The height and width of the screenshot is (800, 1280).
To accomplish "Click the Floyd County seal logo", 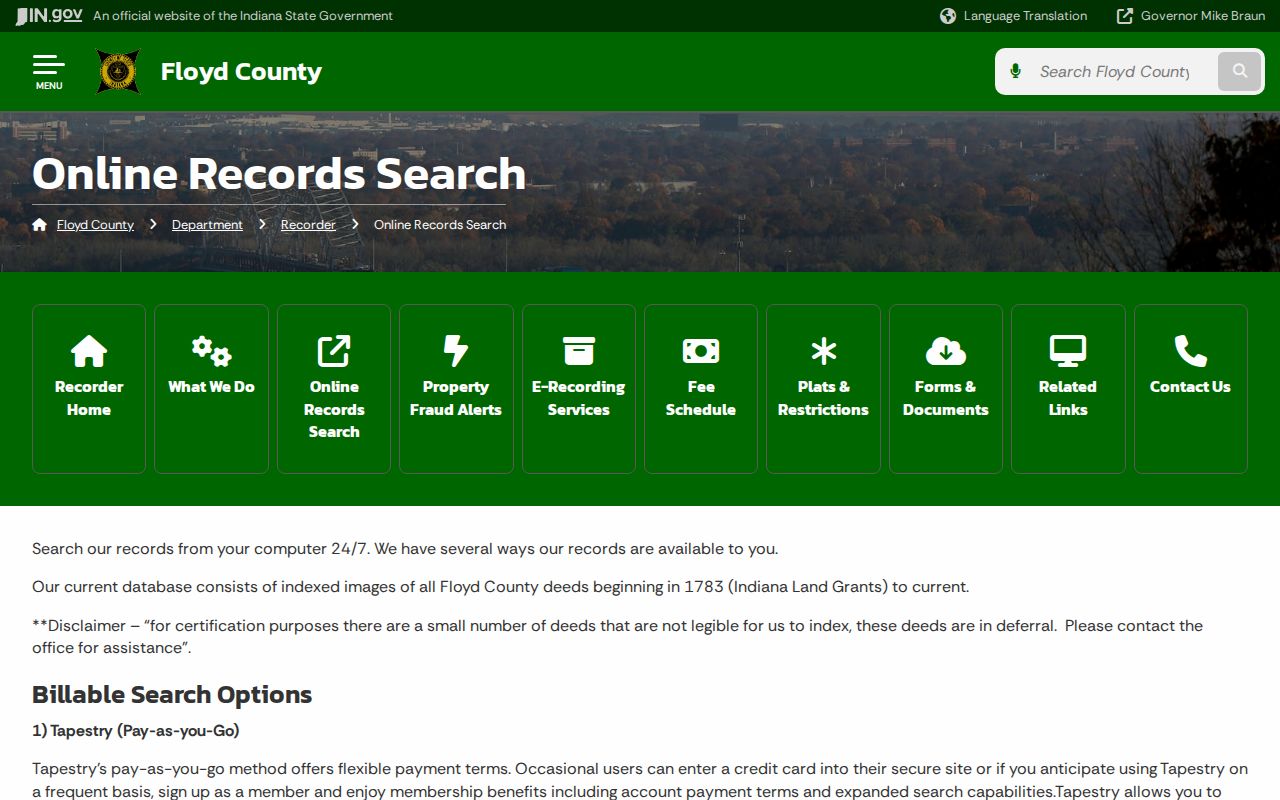I will [x=118, y=72].
